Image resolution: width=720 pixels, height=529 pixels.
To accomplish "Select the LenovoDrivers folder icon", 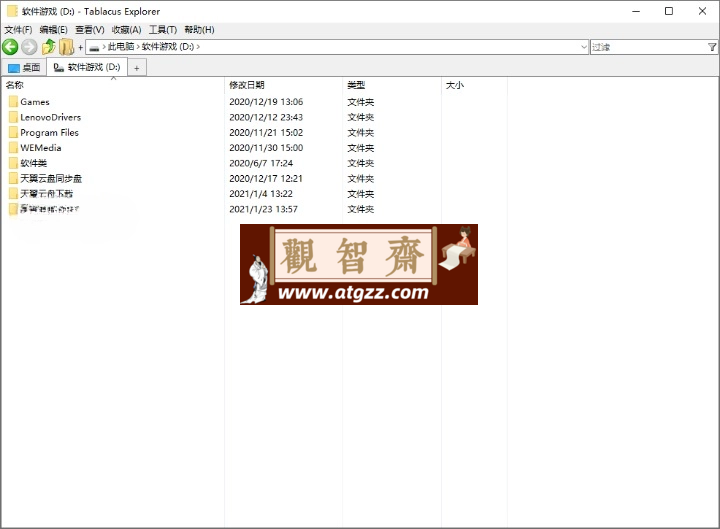I will 13,117.
